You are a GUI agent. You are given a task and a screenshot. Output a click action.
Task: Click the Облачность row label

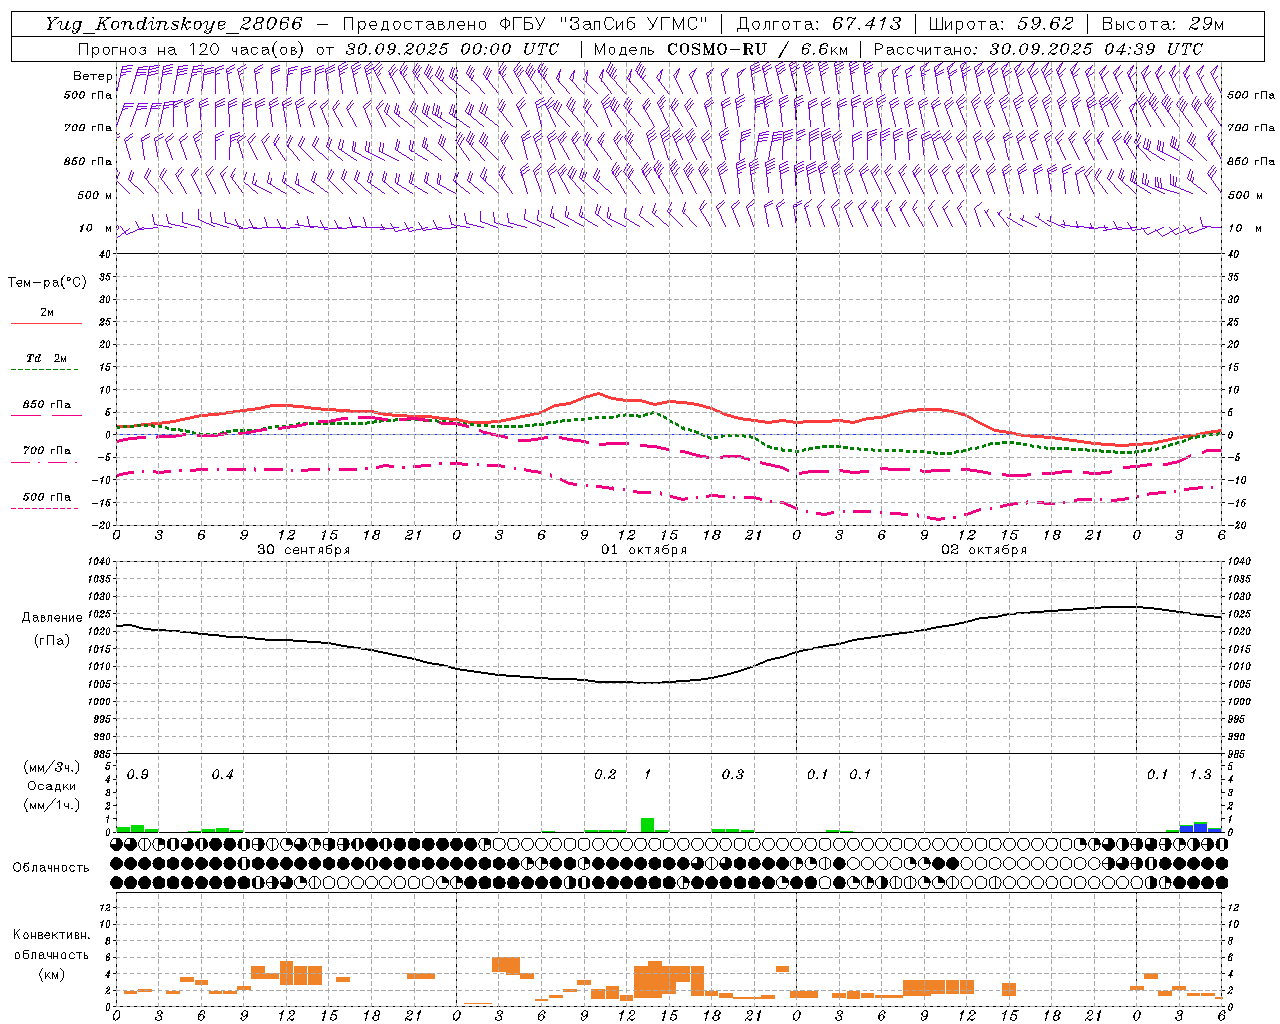pyautogui.click(x=51, y=868)
